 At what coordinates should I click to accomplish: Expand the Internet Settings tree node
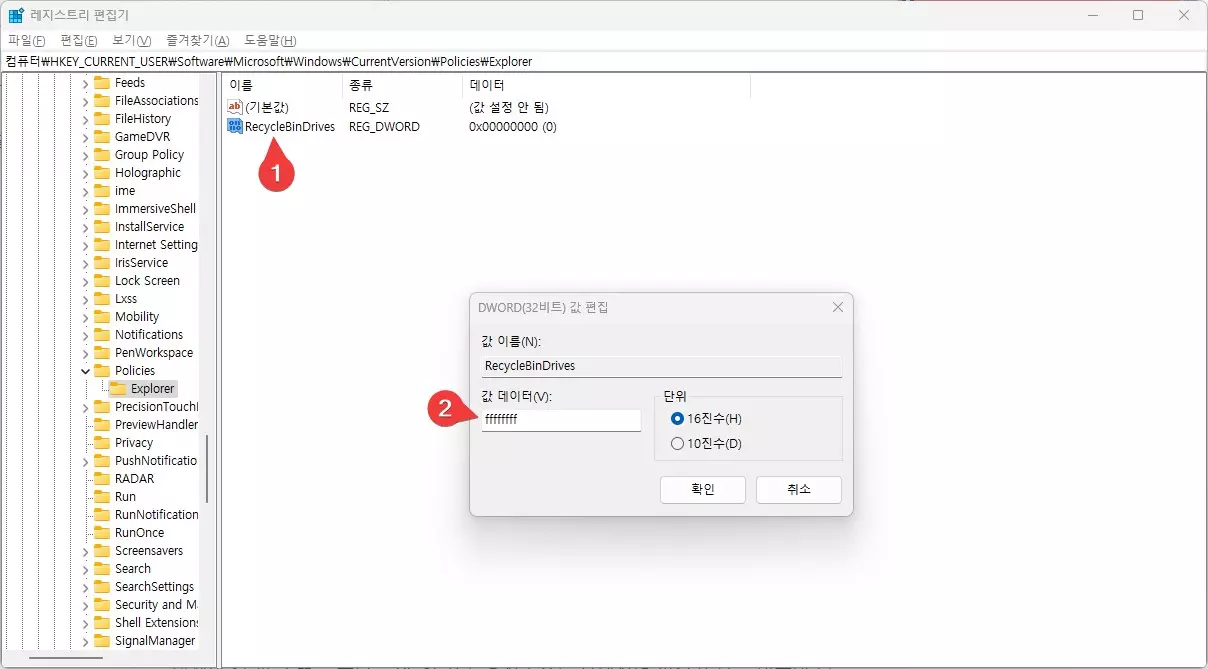pos(85,244)
